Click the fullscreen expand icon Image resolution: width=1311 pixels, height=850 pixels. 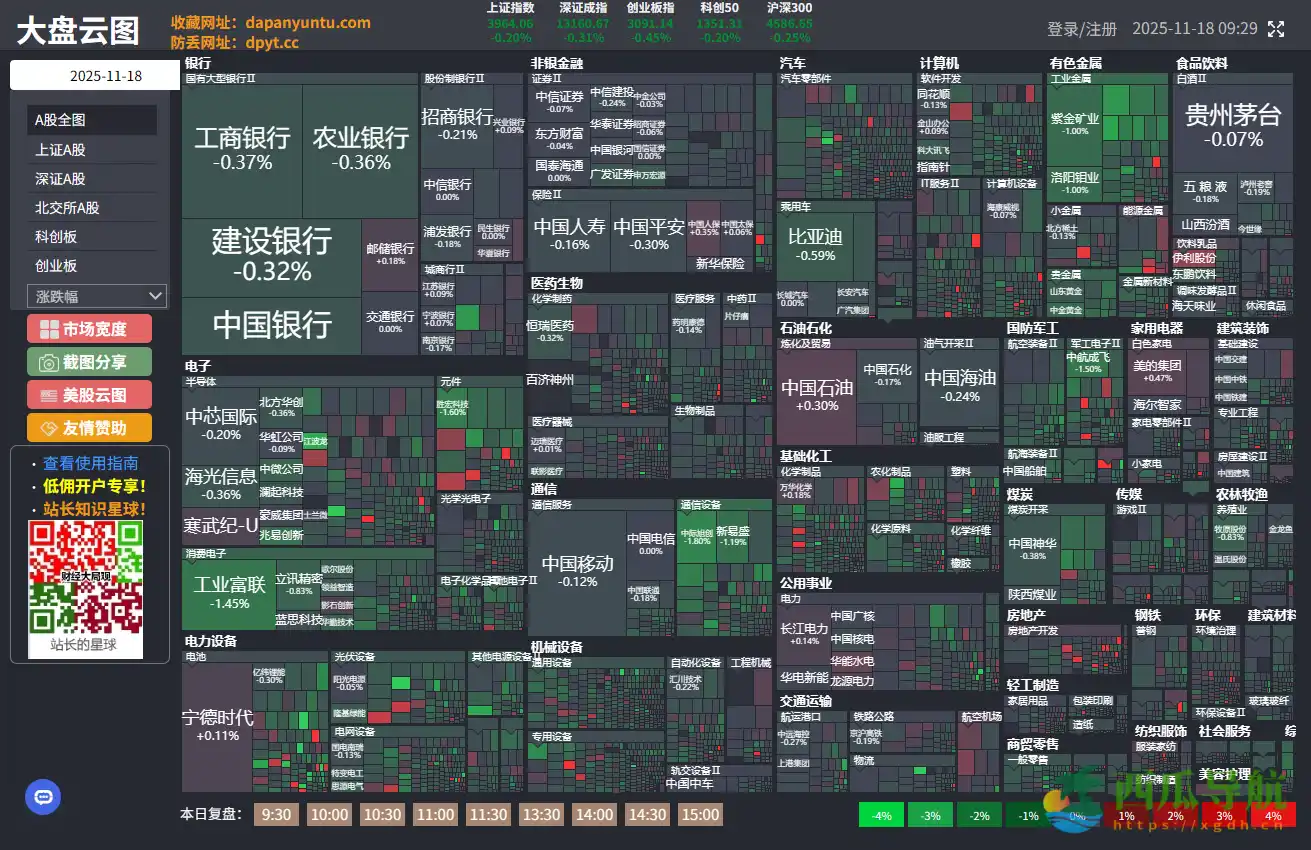(x=1276, y=29)
